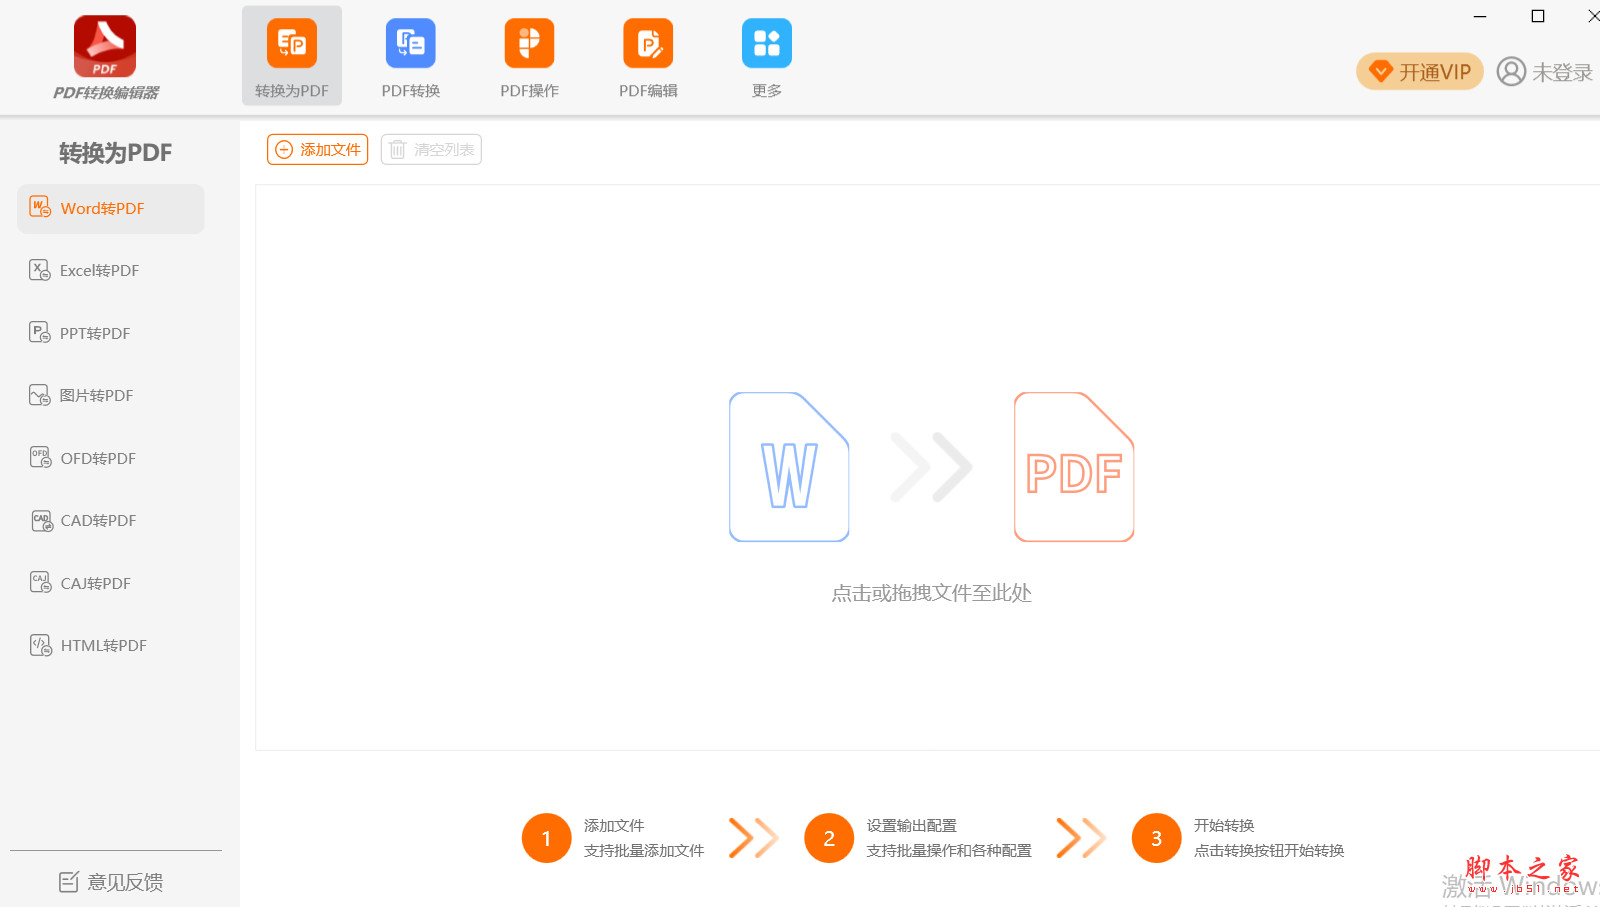Screen dimensions: 1600x907
Task: Click the CAD转PDF sidebar icon
Action: coord(41,520)
